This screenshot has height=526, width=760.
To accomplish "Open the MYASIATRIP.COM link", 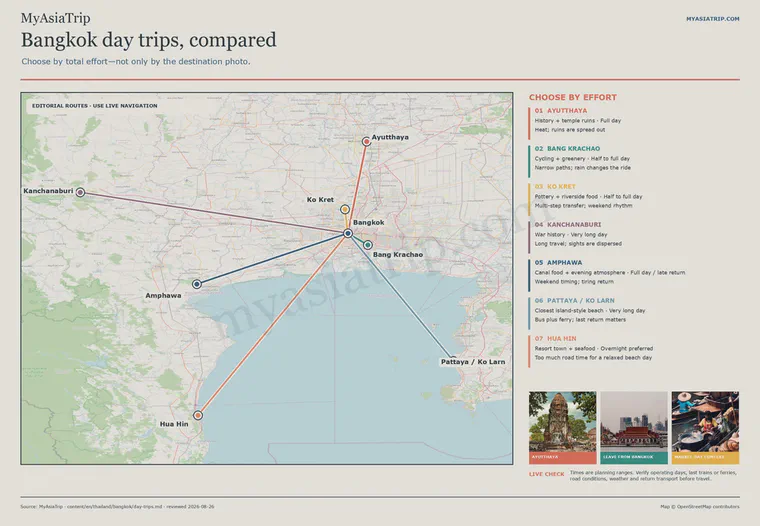I will 712,19.
